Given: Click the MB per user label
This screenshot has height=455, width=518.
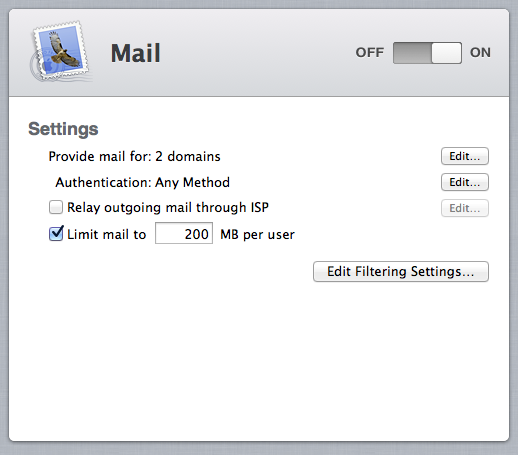Looking at the screenshot, I should (x=257, y=234).
